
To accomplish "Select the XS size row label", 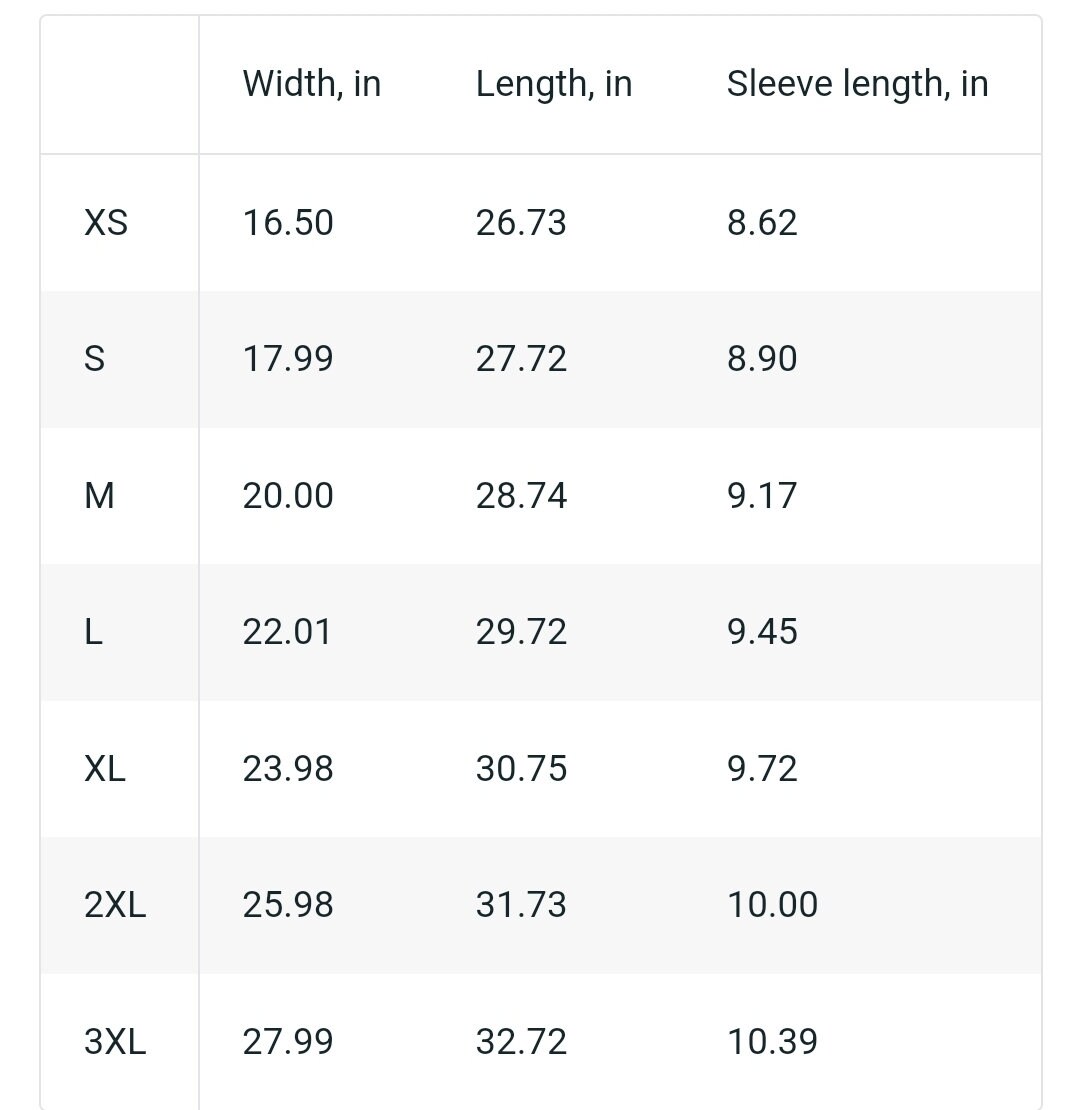I will point(105,223).
